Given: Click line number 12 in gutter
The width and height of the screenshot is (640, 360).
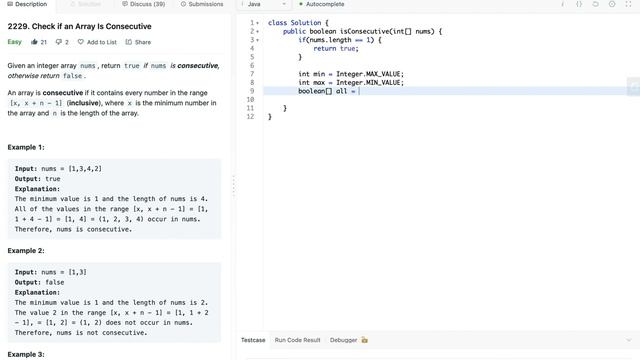Looking at the screenshot, I should (x=251, y=117).
